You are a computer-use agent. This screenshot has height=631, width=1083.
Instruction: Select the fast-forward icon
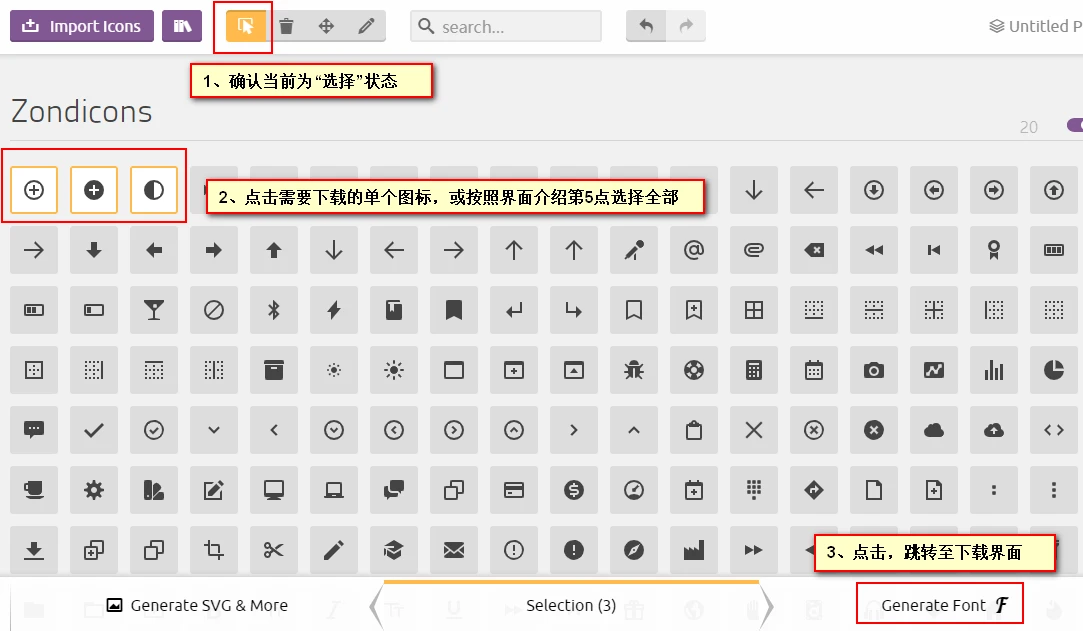754,550
